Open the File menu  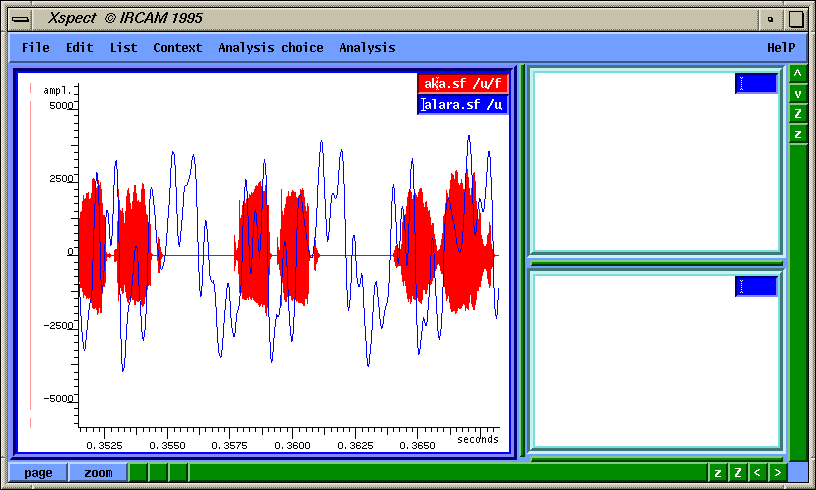coord(35,47)
